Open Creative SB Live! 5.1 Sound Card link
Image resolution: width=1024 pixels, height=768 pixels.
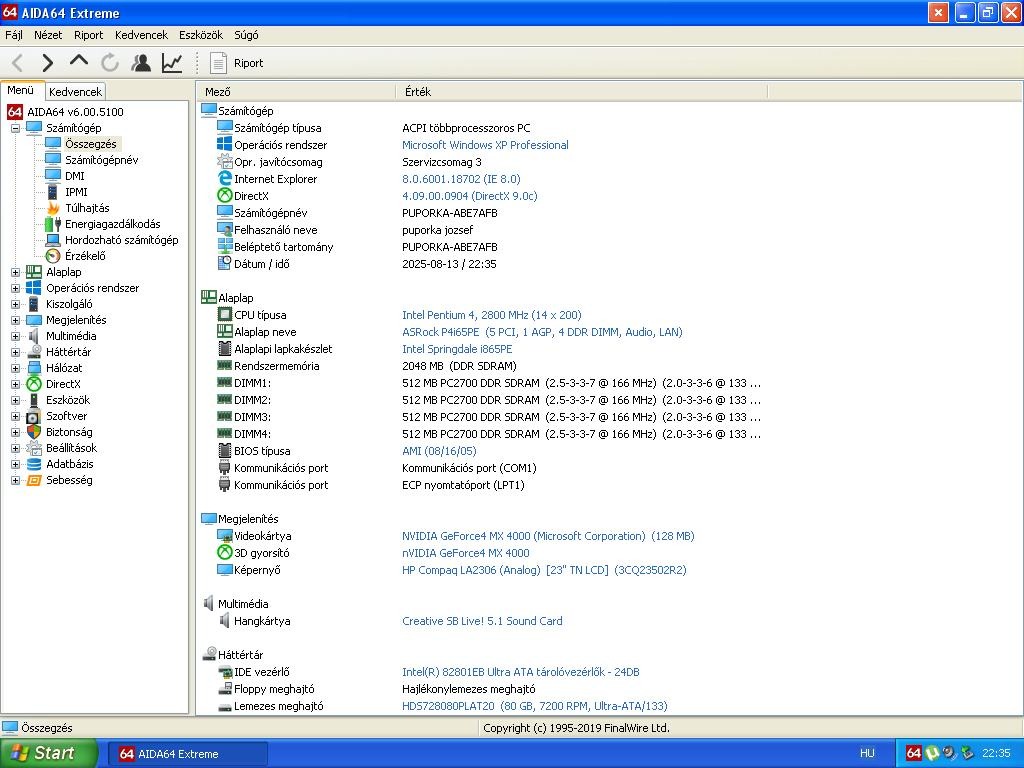482,621
